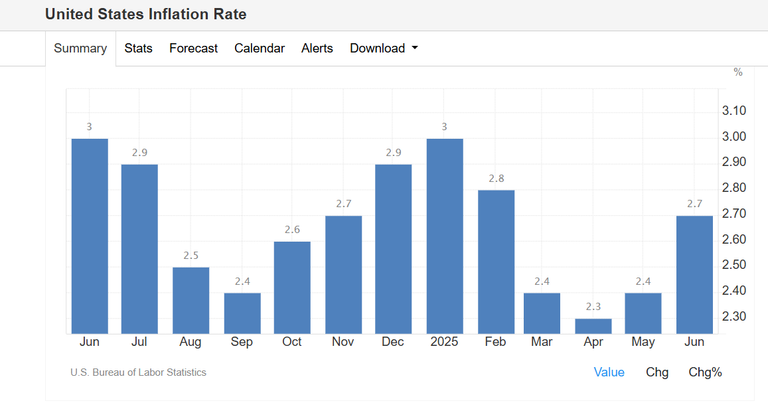Click the 3.00 y-axis label
The width and height of the screenshot is (768, 409).
(x=734, y=136)
